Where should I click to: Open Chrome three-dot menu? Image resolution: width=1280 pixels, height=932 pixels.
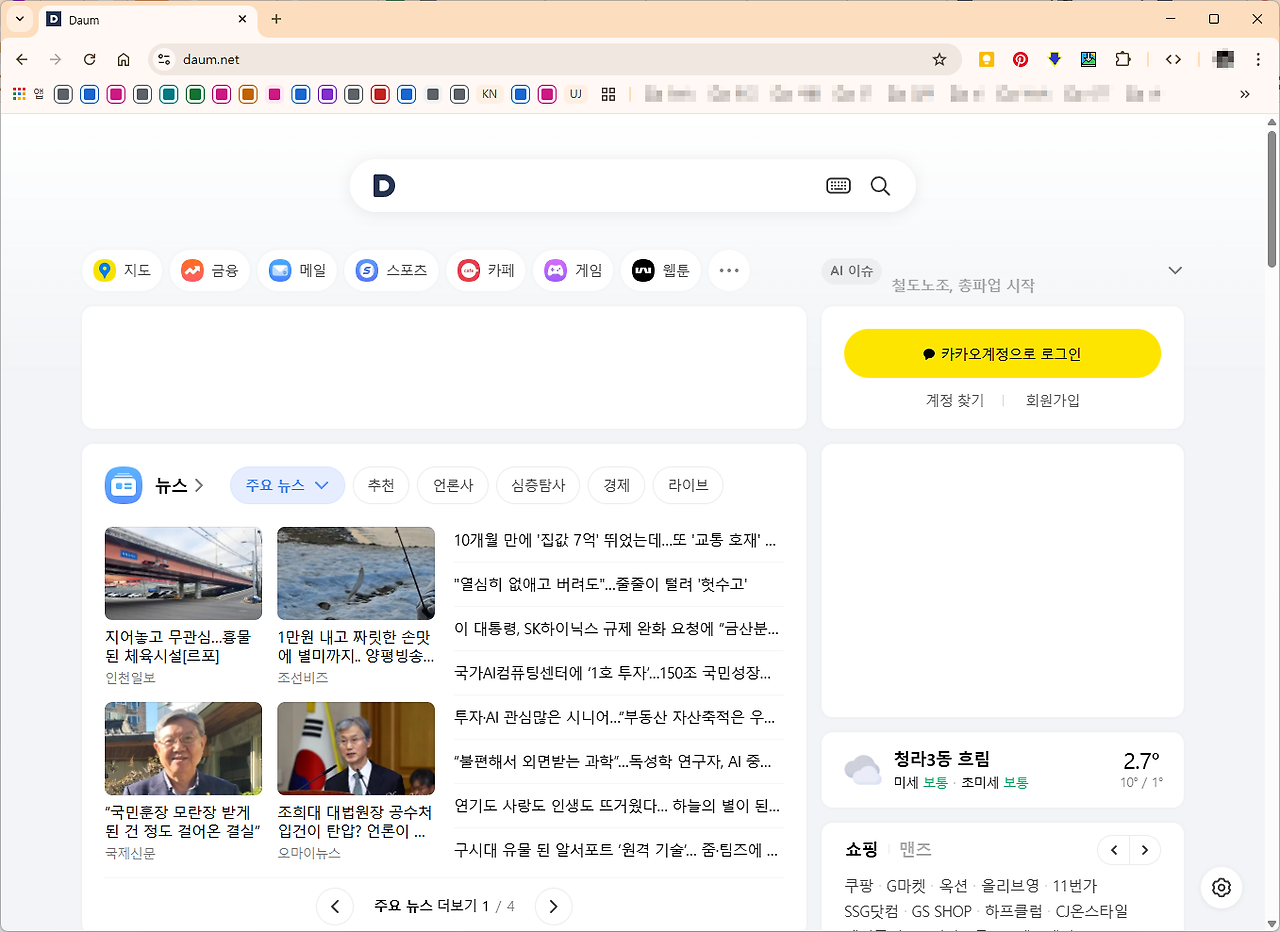click(x=1259, y=59)
